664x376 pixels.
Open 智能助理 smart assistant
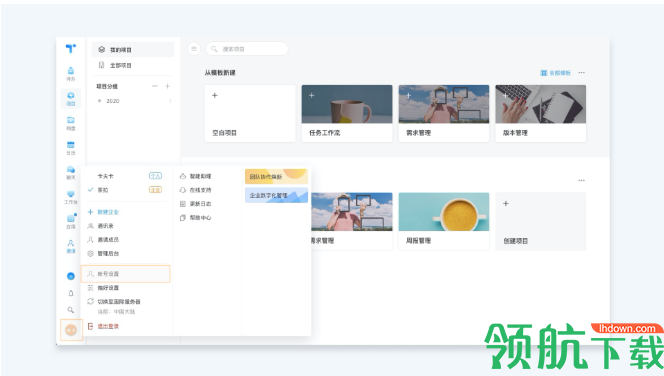point(196,176)
